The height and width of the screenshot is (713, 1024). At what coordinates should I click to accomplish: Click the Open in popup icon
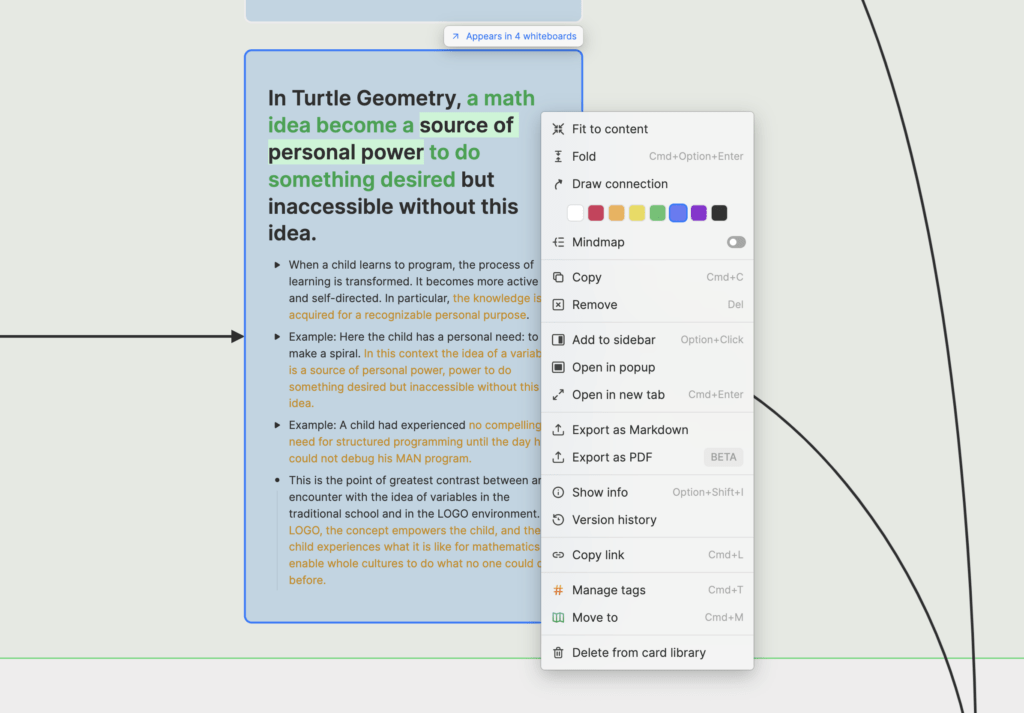point(558,368)
